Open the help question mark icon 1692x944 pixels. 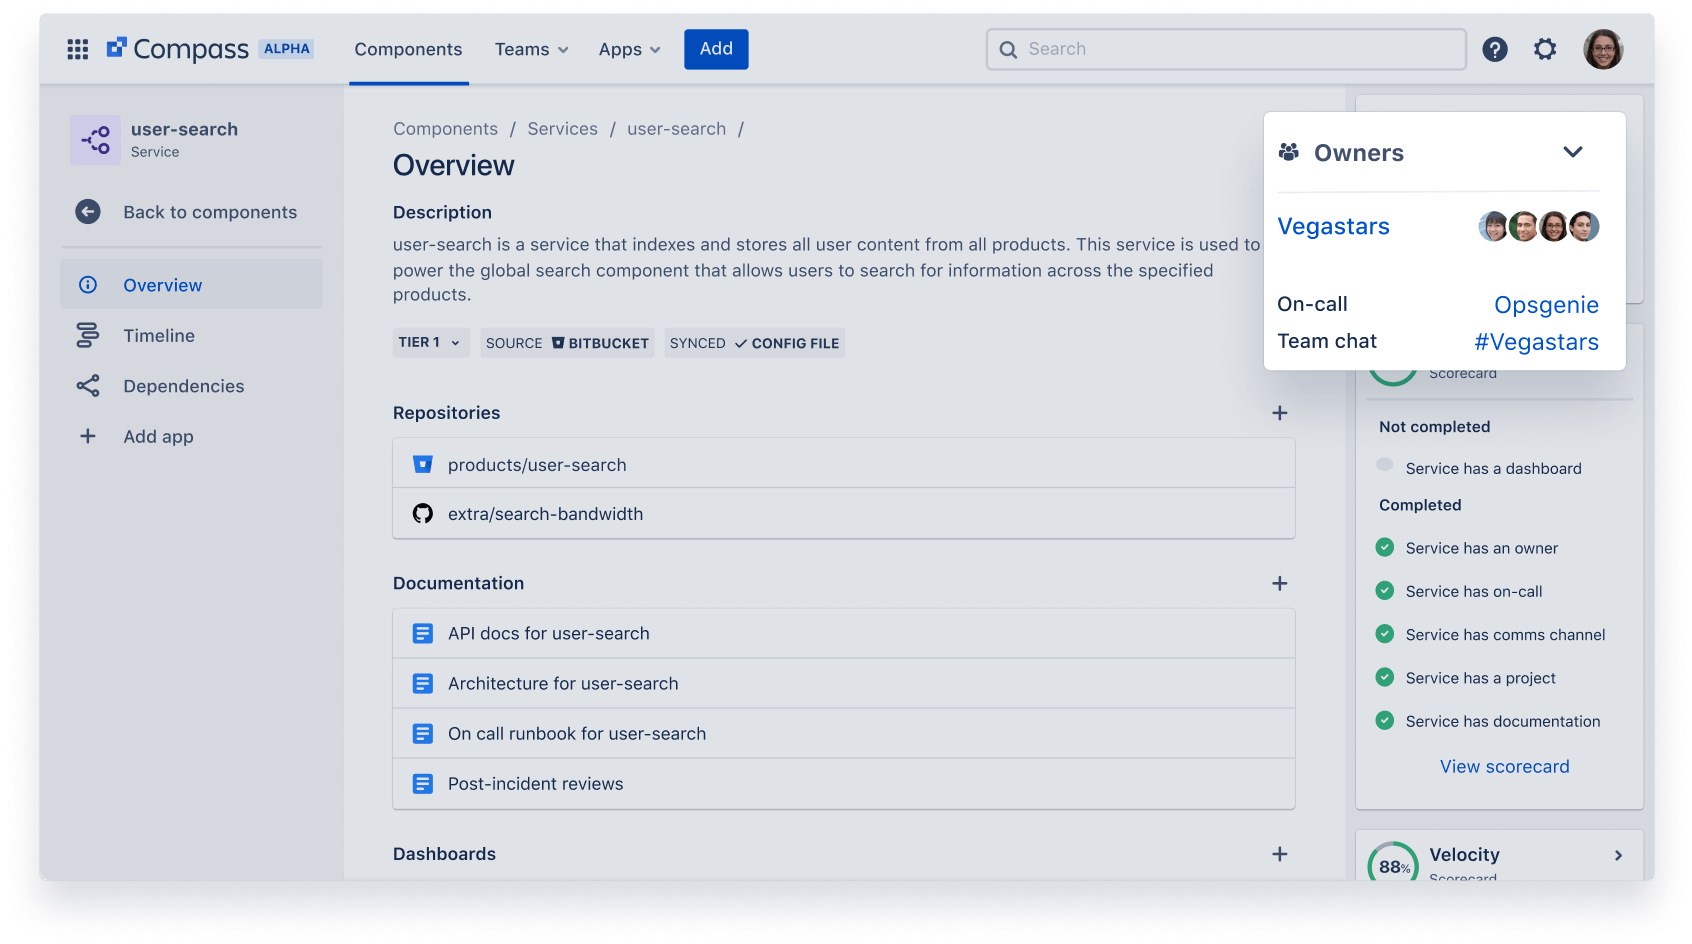[x=1495, y=48]
